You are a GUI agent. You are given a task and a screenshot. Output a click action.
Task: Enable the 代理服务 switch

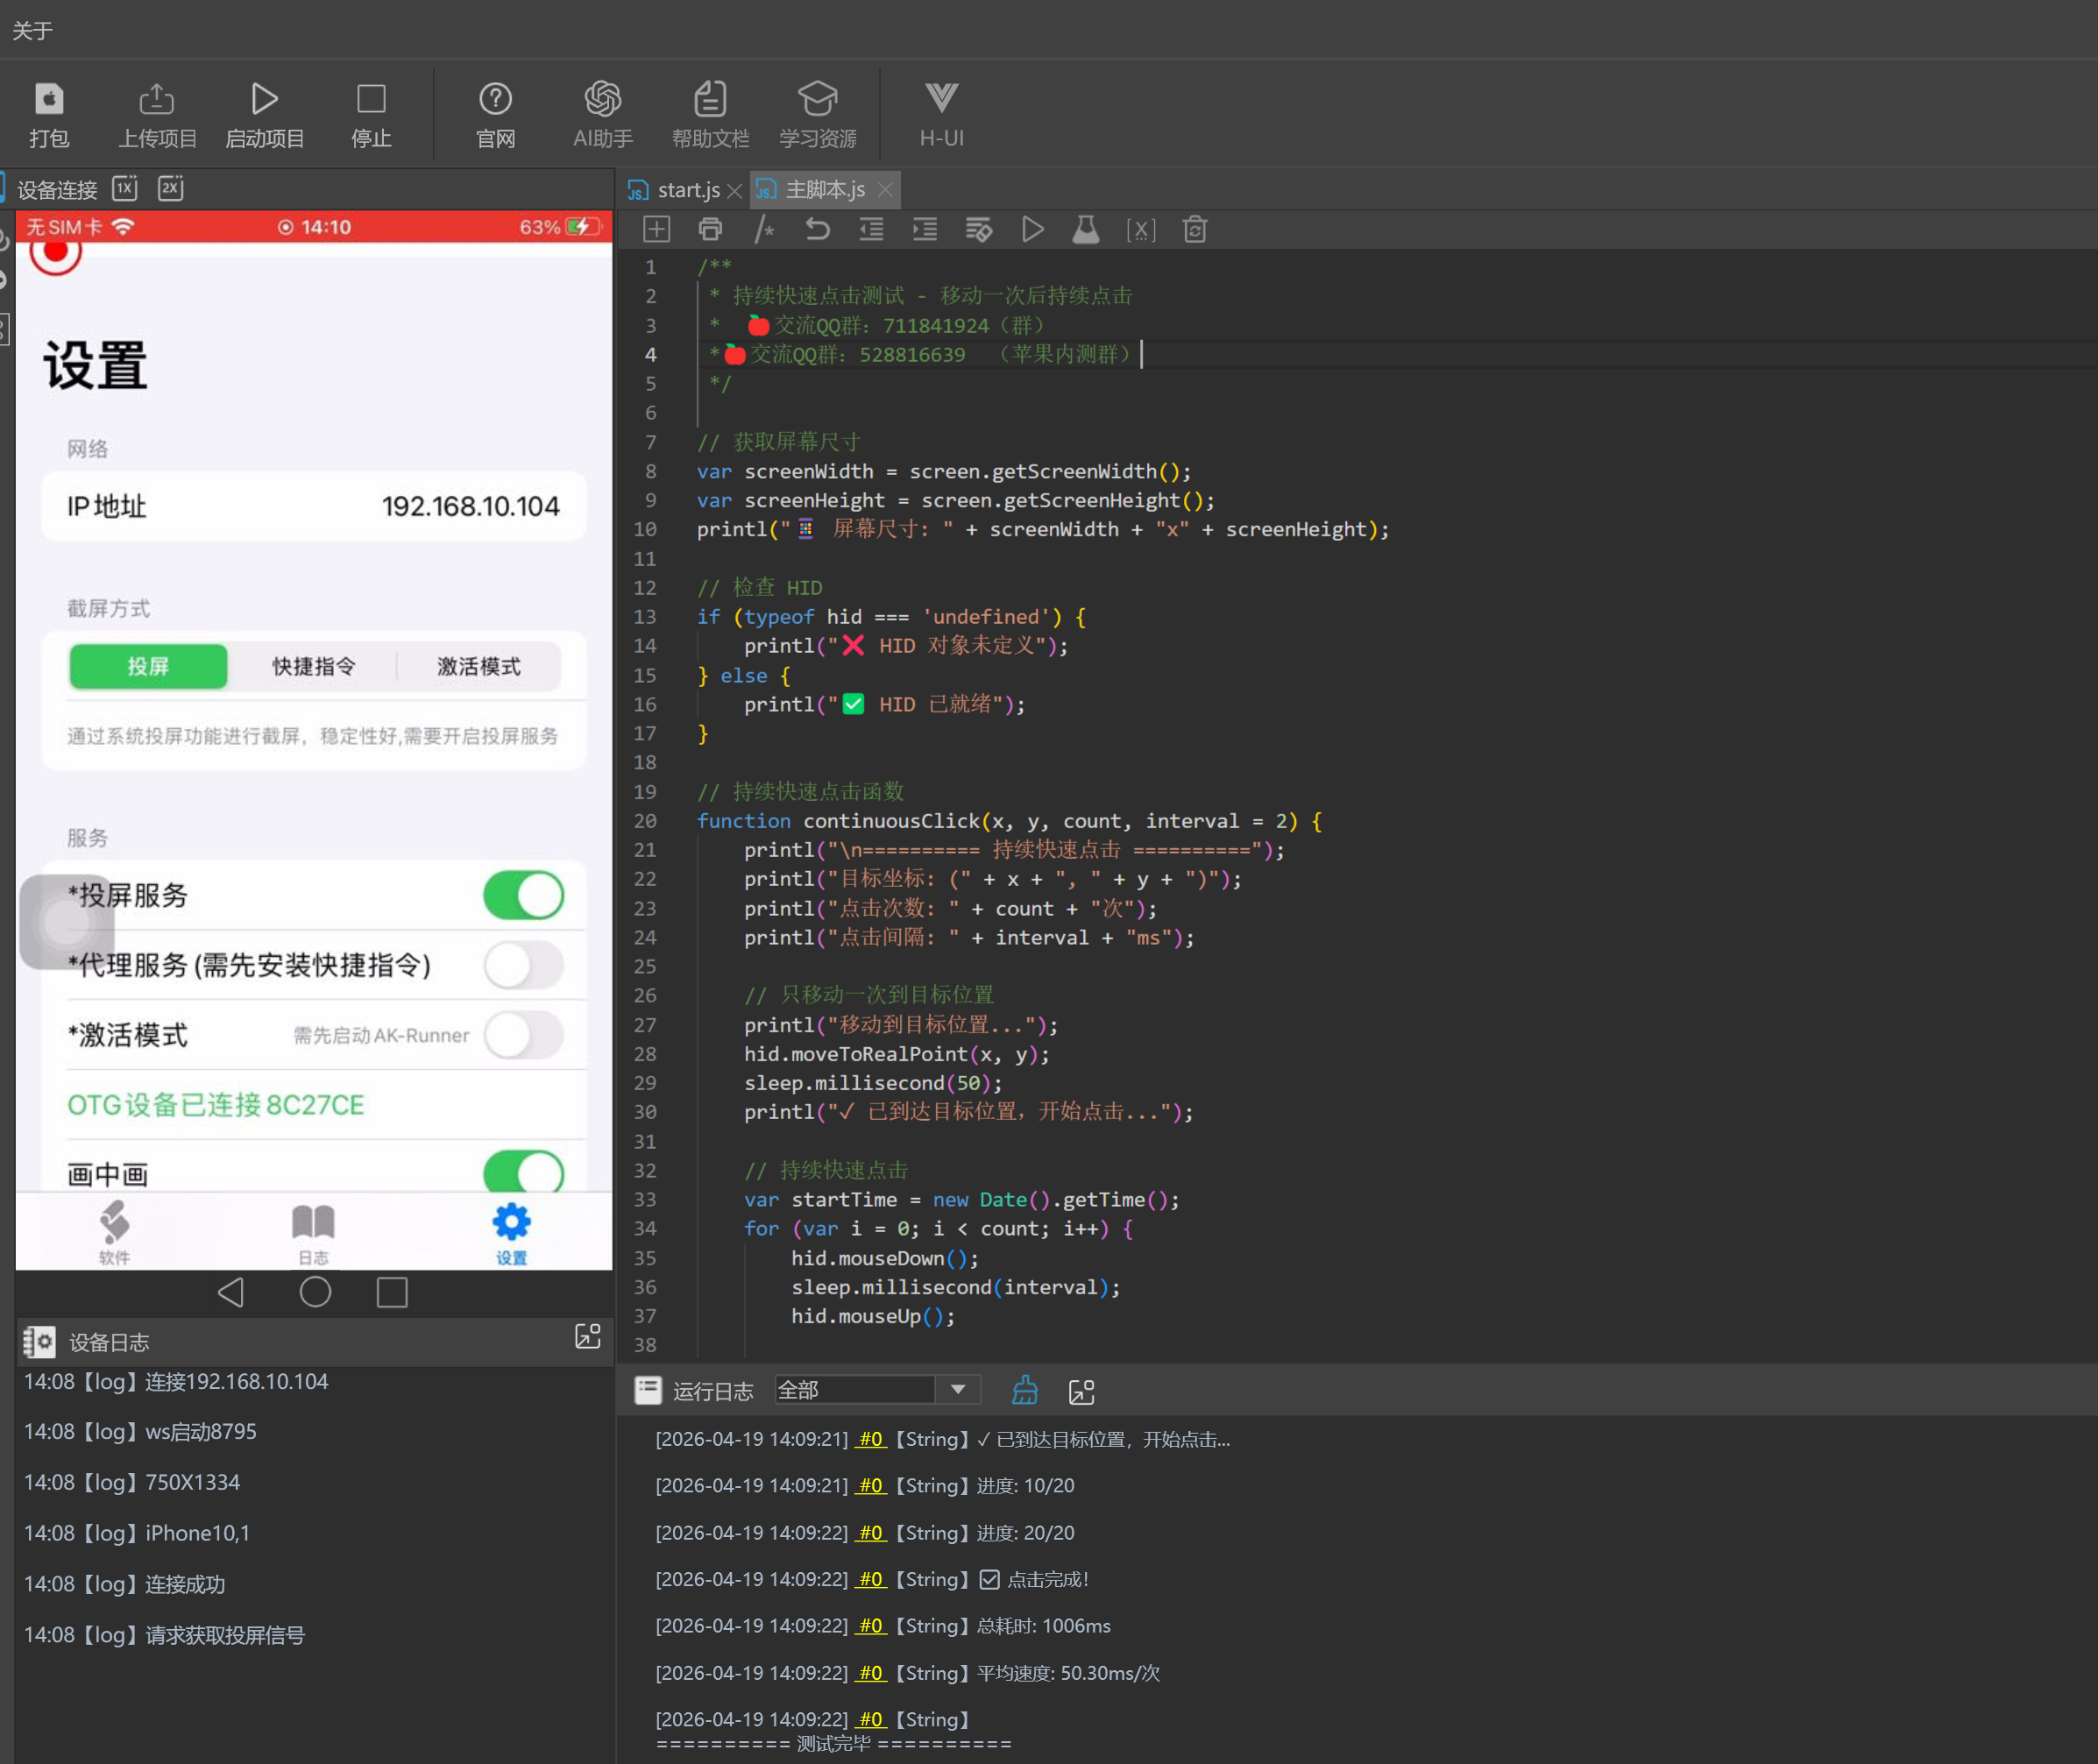point(523,965)
